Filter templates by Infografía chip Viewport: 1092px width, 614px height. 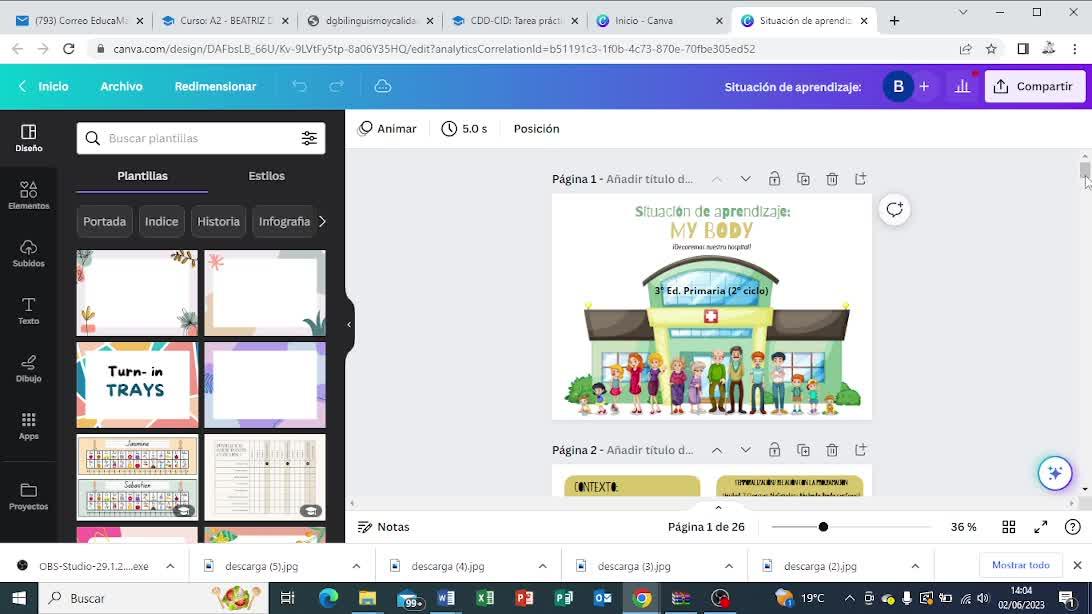point(283,221)
